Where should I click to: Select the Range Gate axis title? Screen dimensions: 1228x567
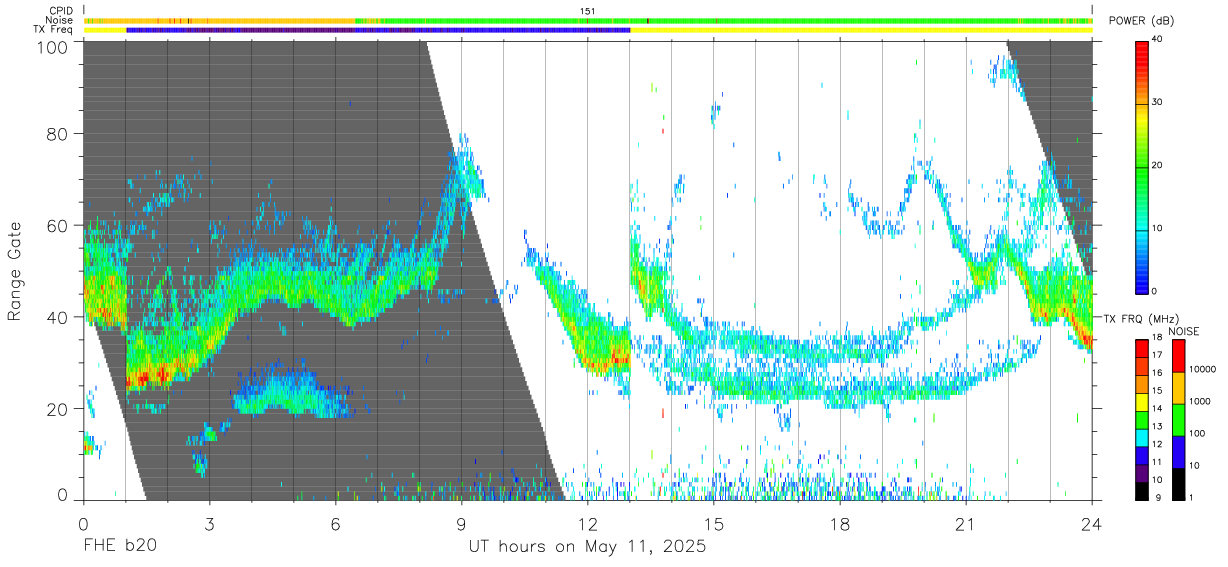pyautogui.click(x=16, y=271)
